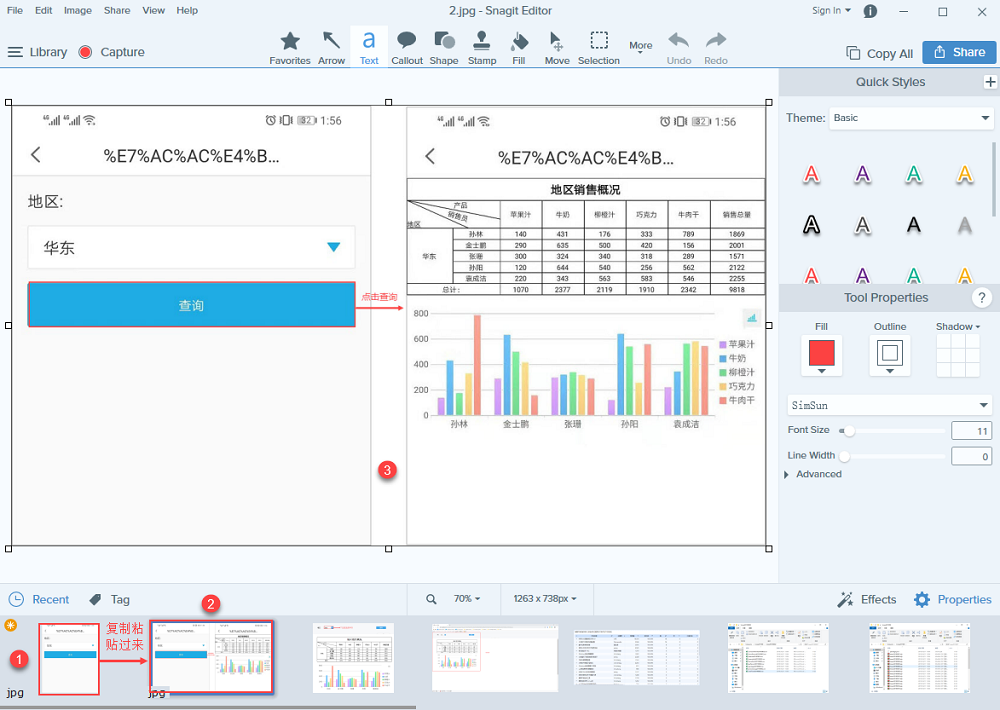Open the Sign In dropdown
Viewport: 1000px width, 710px height.
tap(831, 11)
